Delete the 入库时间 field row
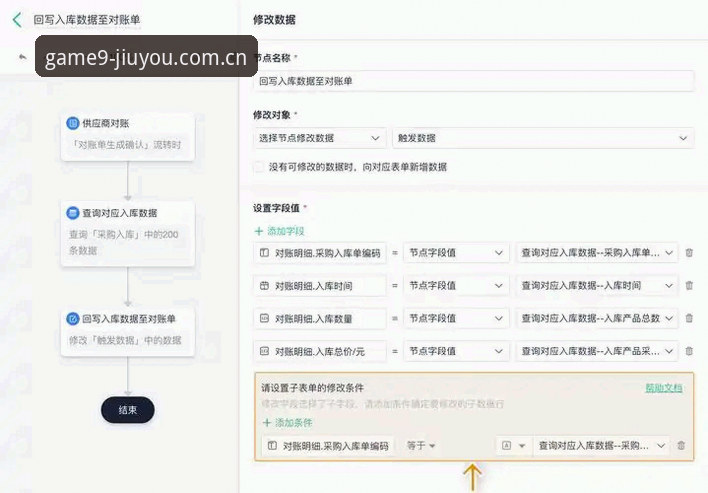The width and height of the screenshot is (708, 493). point(689,285)
